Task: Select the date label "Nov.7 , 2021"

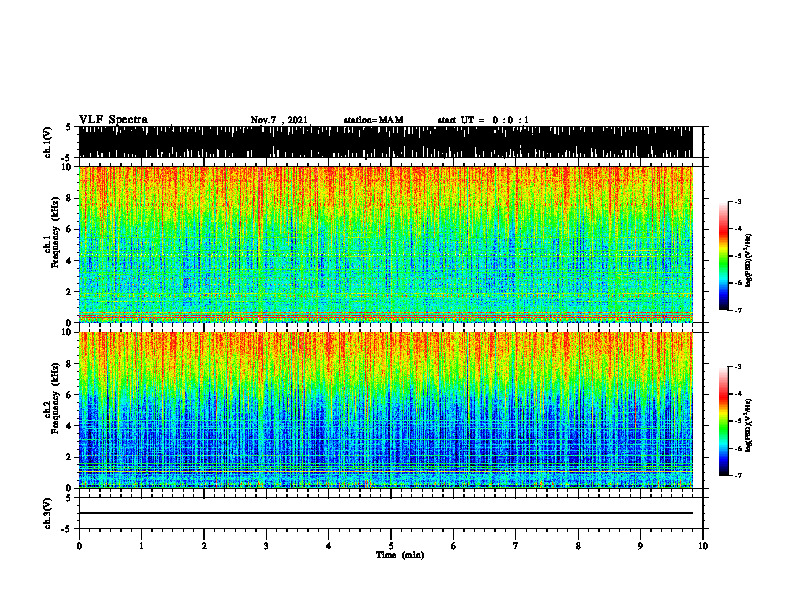Action: point(279,120)
